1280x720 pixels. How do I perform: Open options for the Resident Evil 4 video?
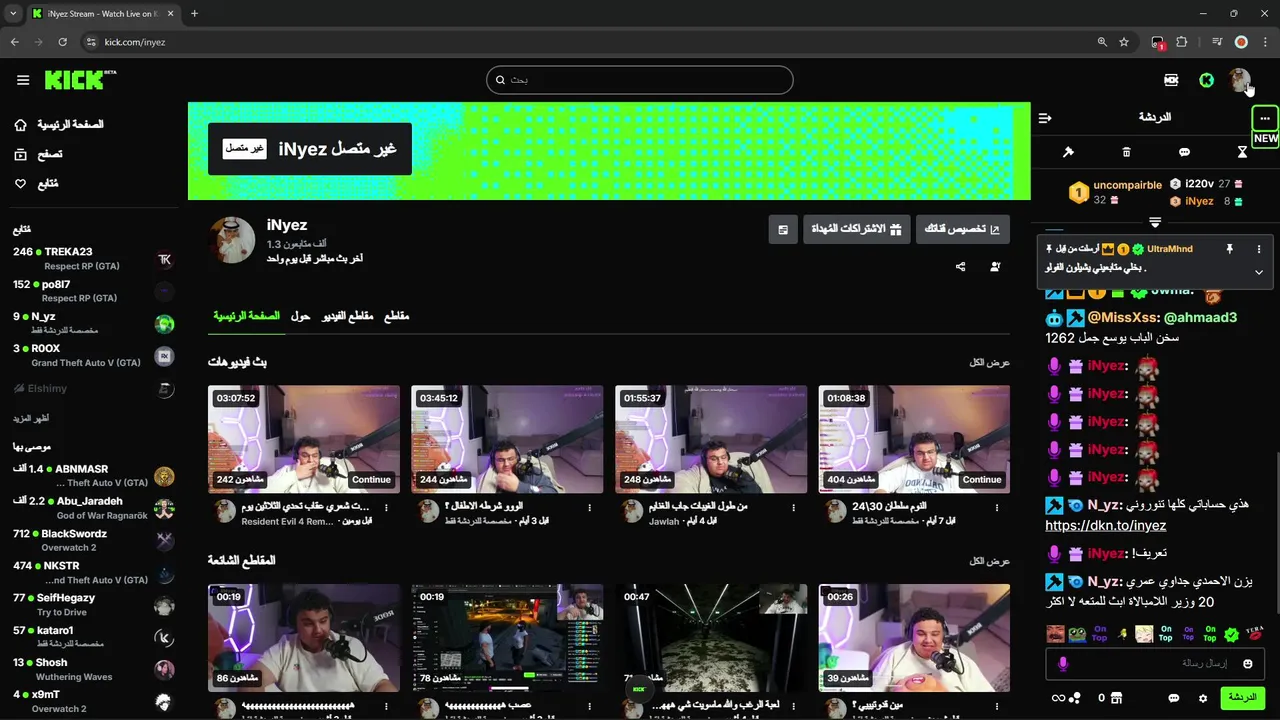click(x=387, y=508)
